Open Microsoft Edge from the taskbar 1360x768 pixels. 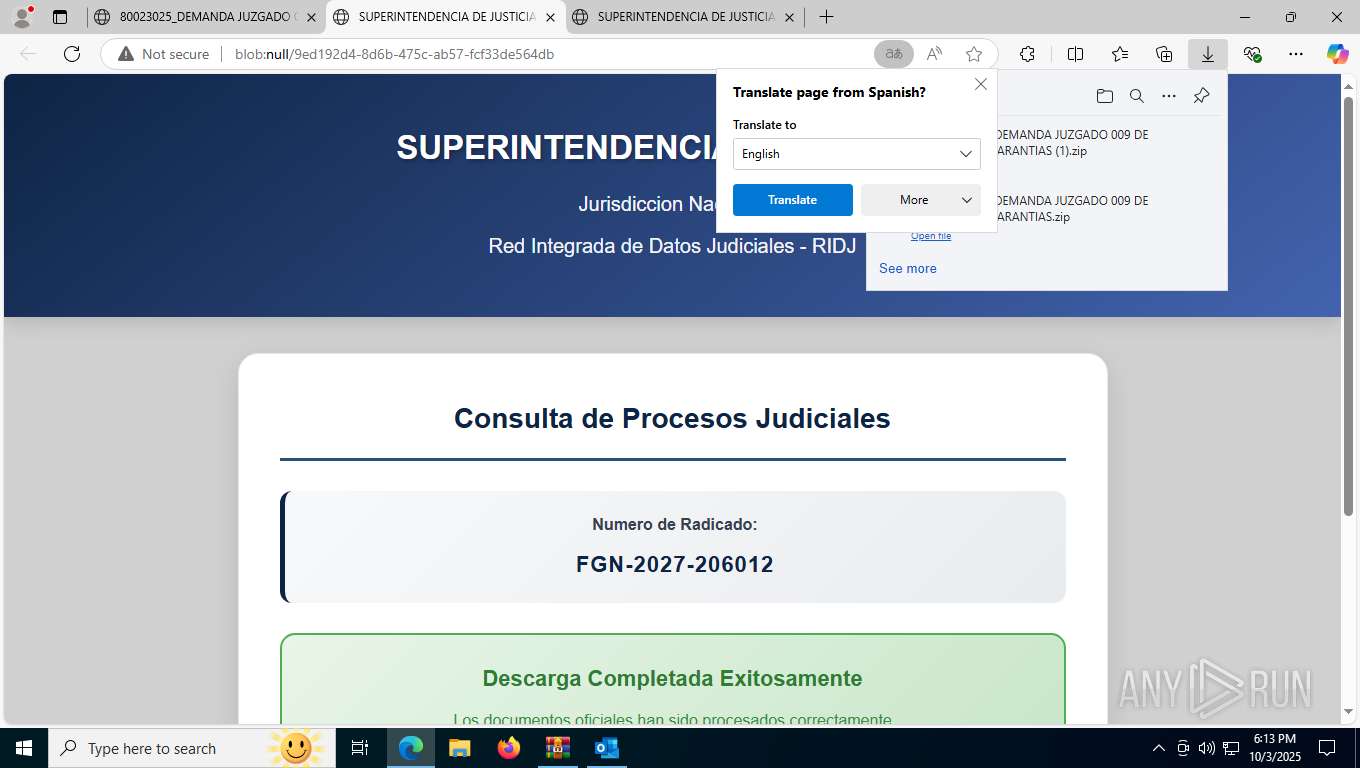410,748
